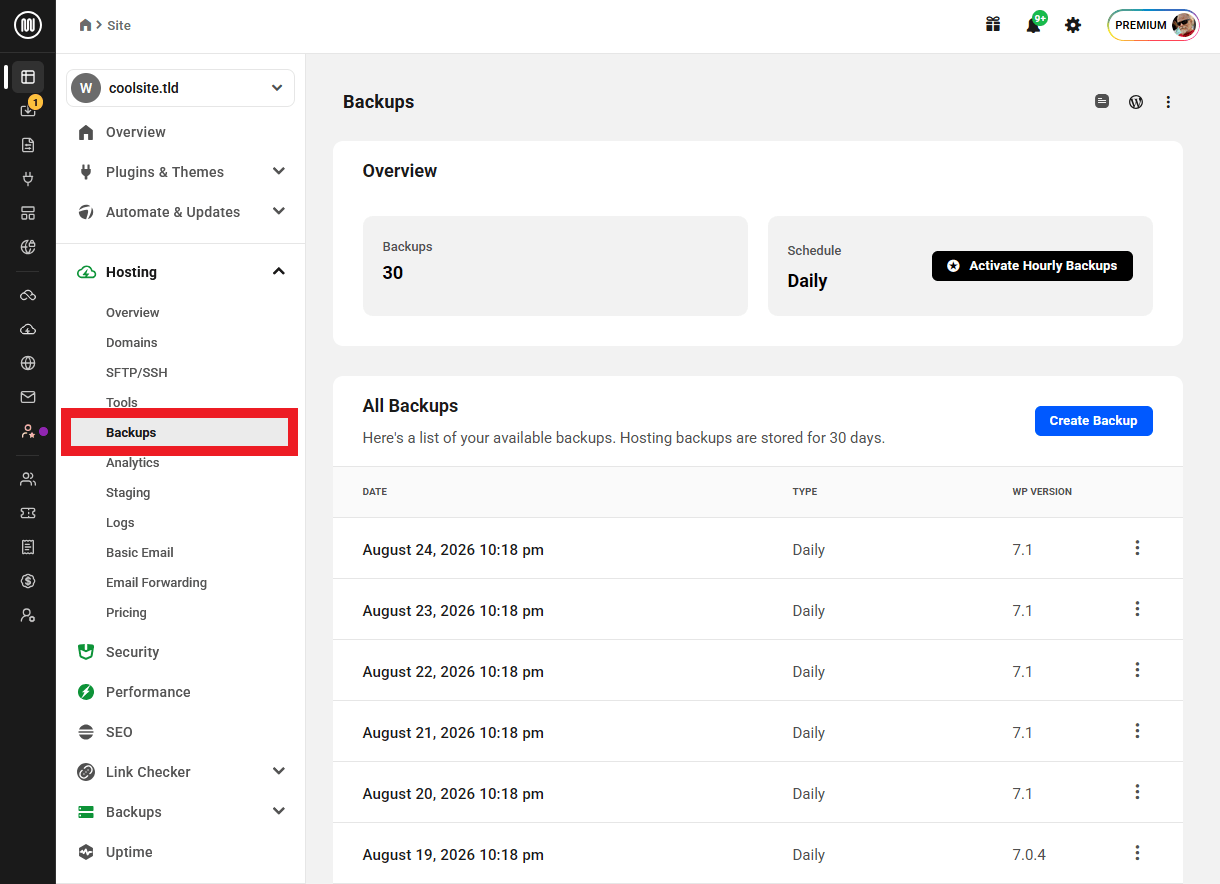The width and height of the screenshot is (1220, 884).
Task: Click the Create Backup button
Action: (1094, 421)
